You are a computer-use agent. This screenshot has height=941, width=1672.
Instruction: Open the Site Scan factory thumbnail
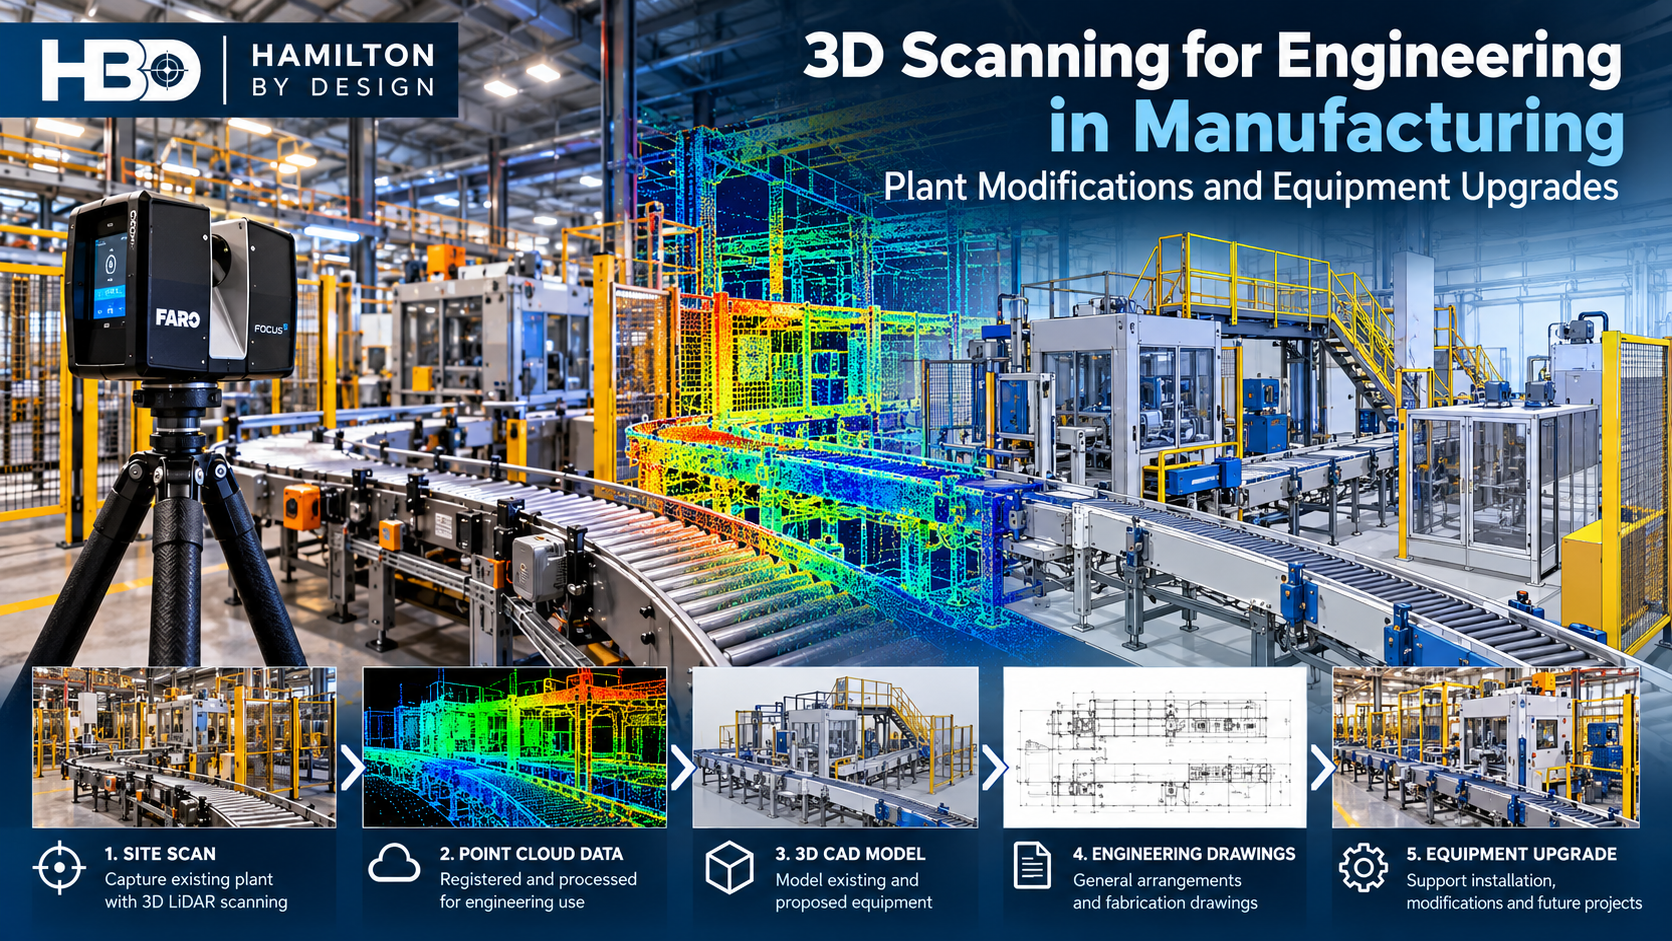pos(184,747)
